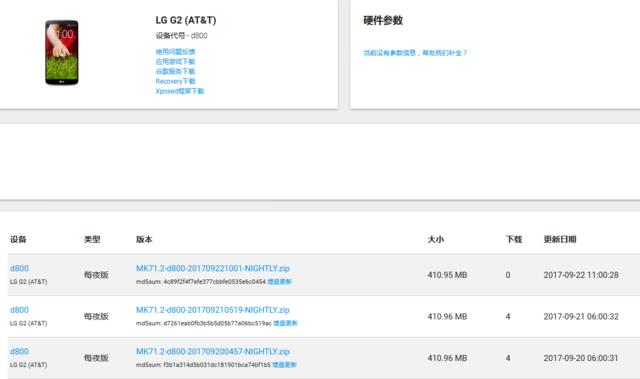Select md5sum f3b1a314d5b031dc181901bca74bf1b5 text
640x379 pixels.
click(203, 365)
